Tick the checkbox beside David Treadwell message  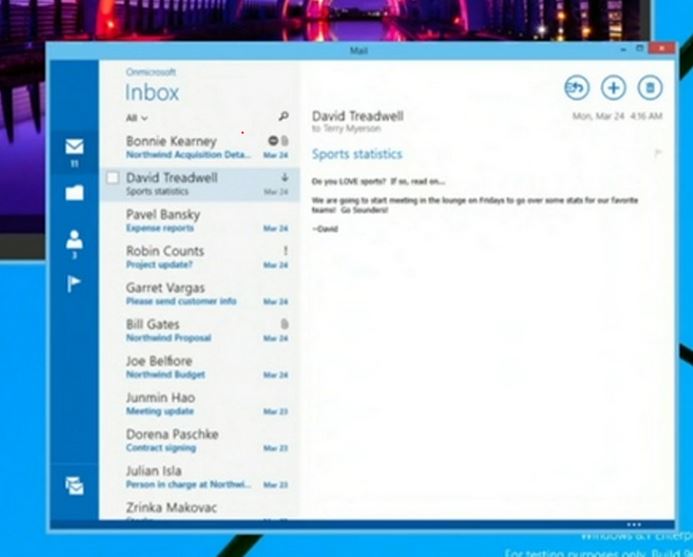pos(113,178)
